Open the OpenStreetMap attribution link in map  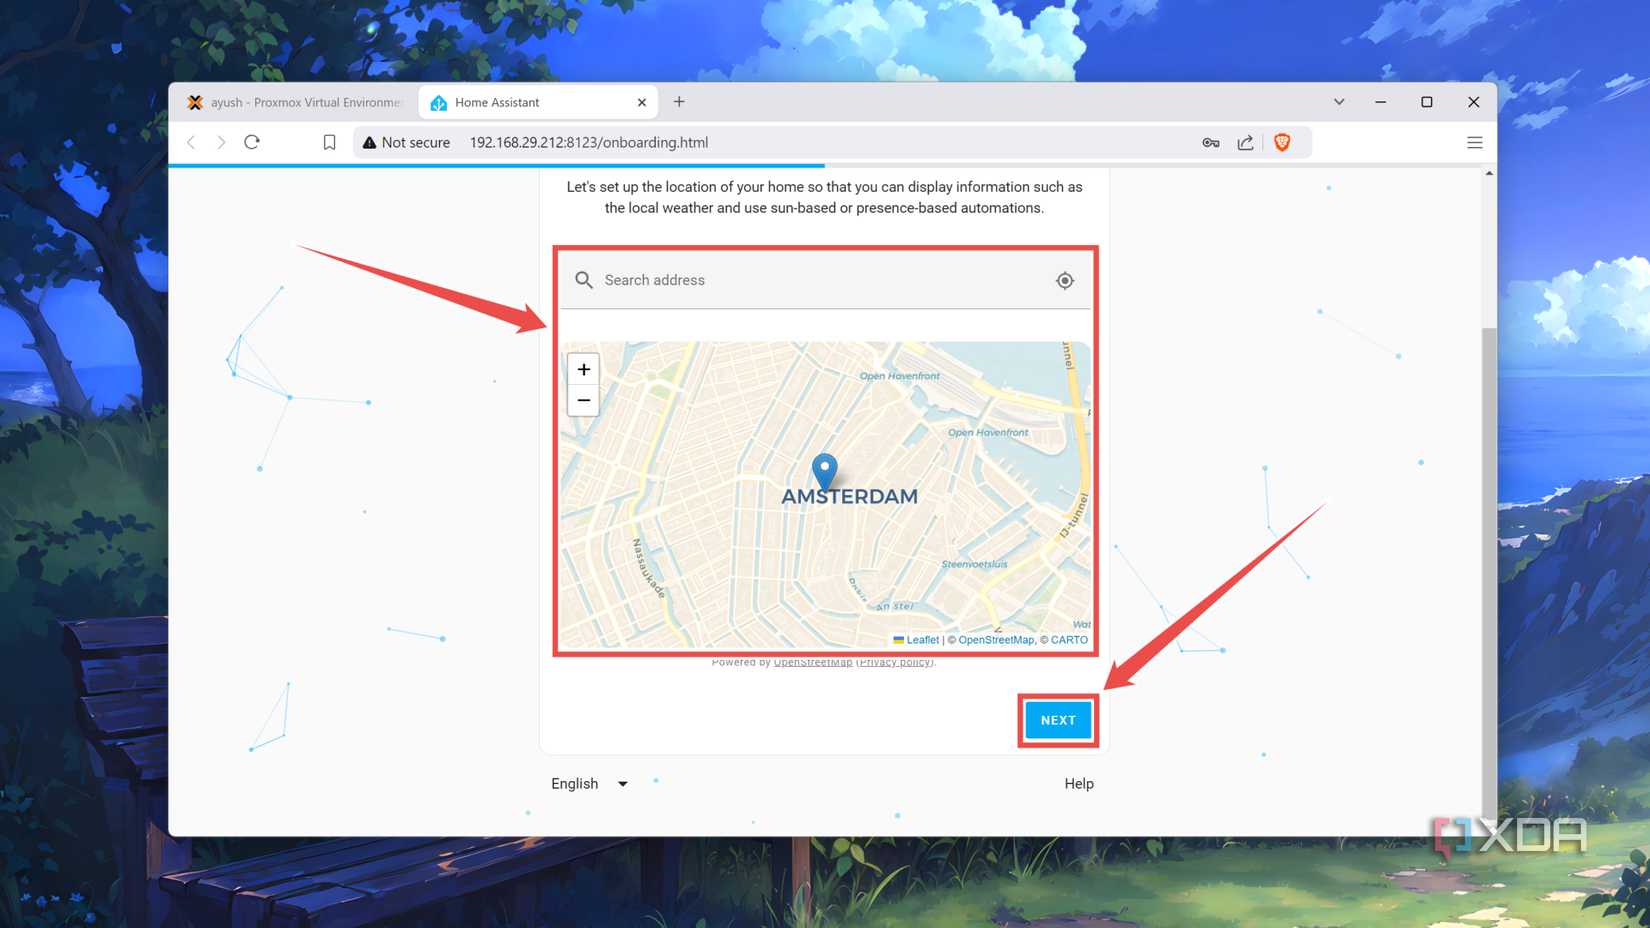[996, 640]
